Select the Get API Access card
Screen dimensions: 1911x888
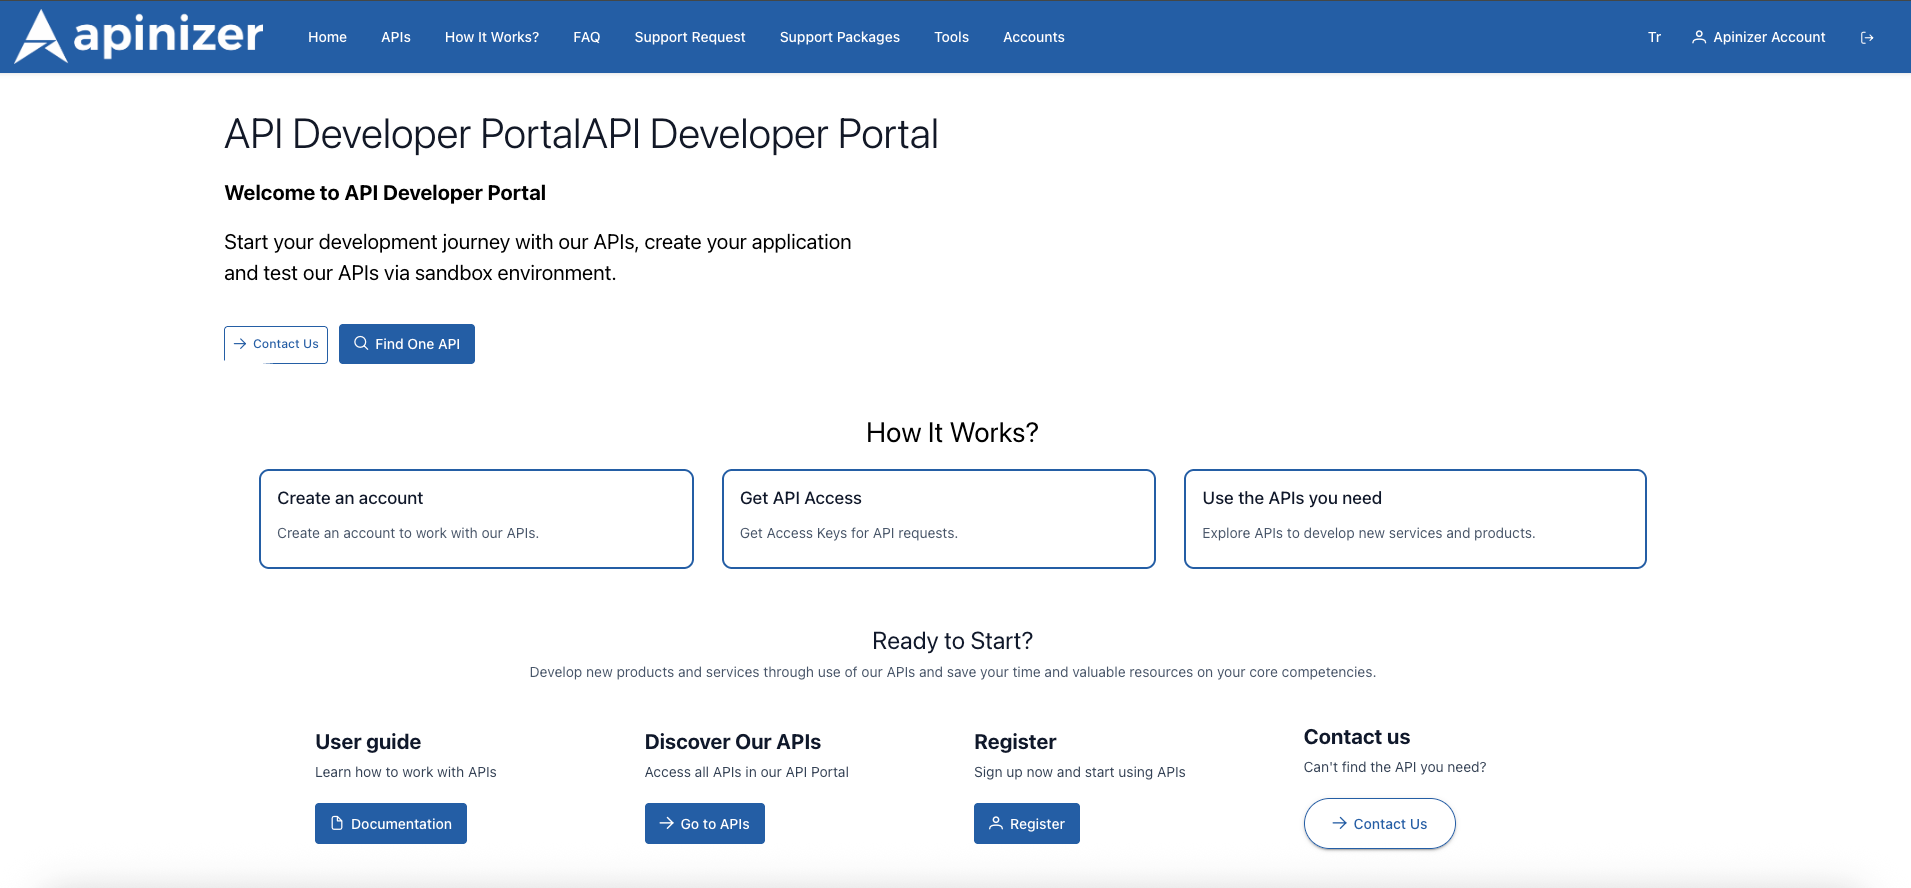pyautogui.click(x=938, y=518)
